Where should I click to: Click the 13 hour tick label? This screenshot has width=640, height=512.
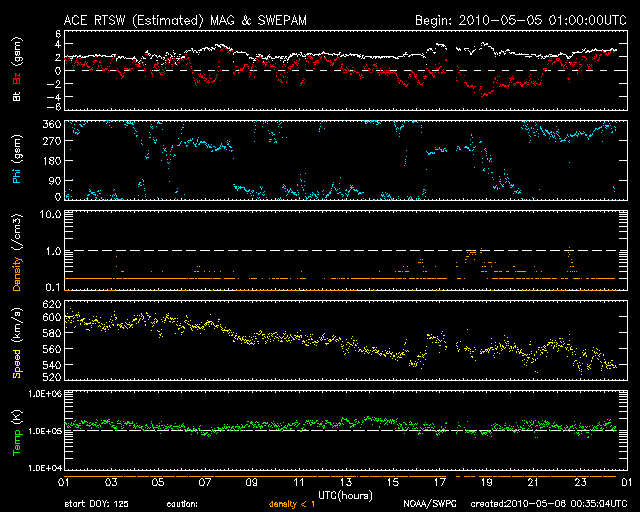[345, 483]
